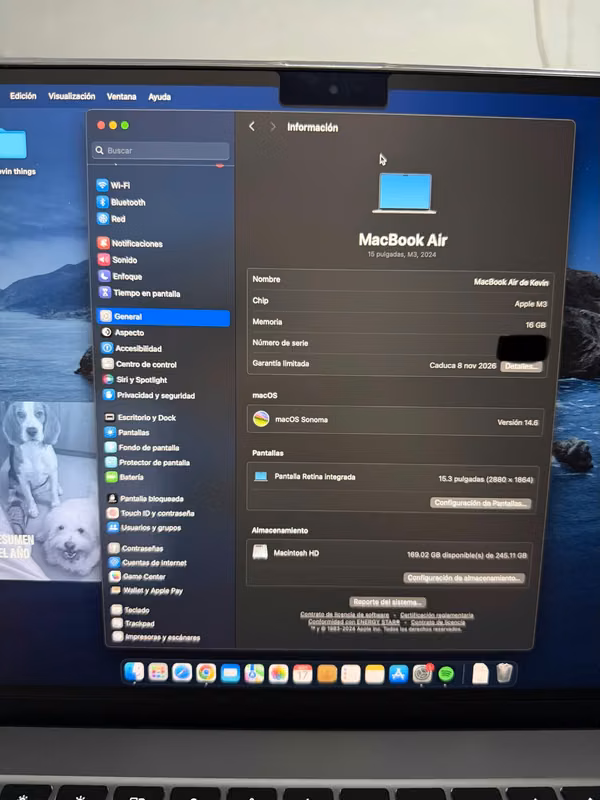Open Configuración de almacenamiento button
Viewport: 600px width, 800px height.
click(x=464, y=578)
